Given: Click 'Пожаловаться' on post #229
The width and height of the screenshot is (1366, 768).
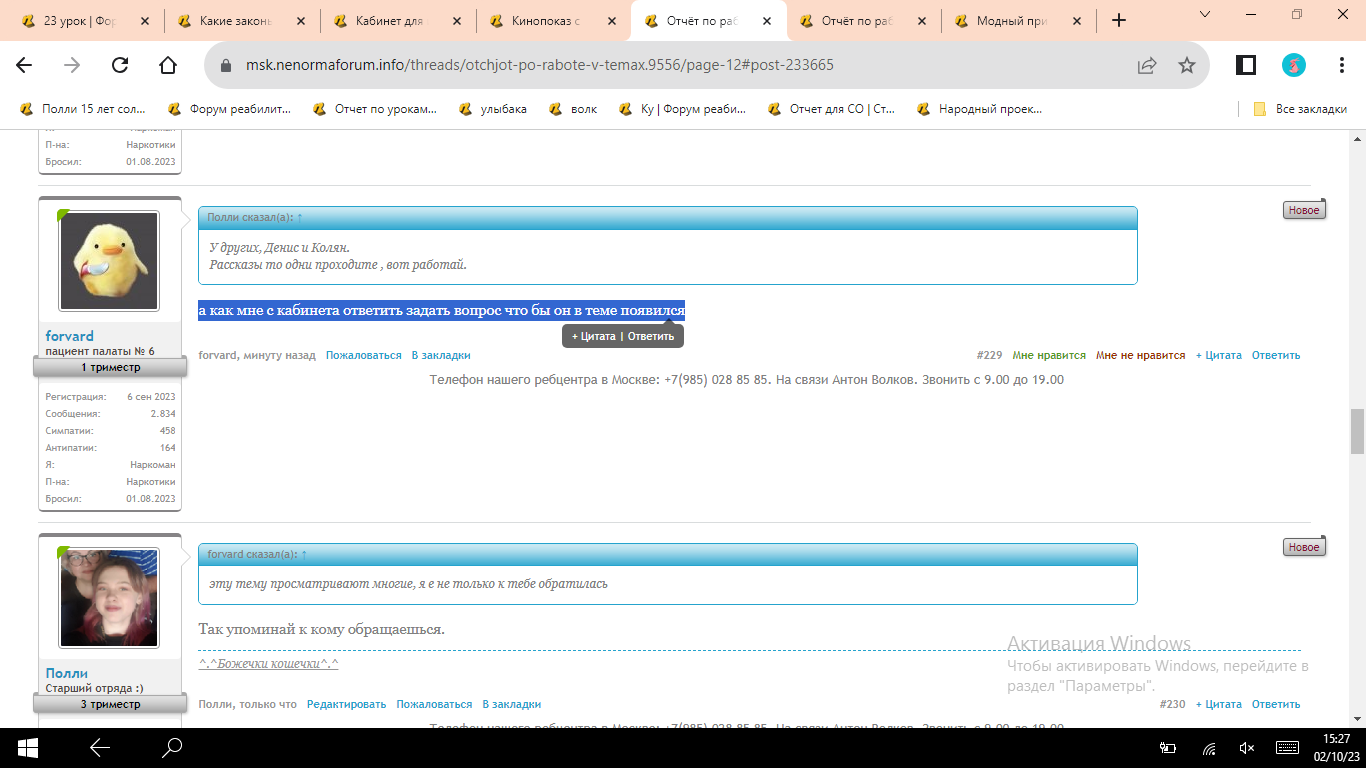Looking at the screenshot, I should coord(364,355).
